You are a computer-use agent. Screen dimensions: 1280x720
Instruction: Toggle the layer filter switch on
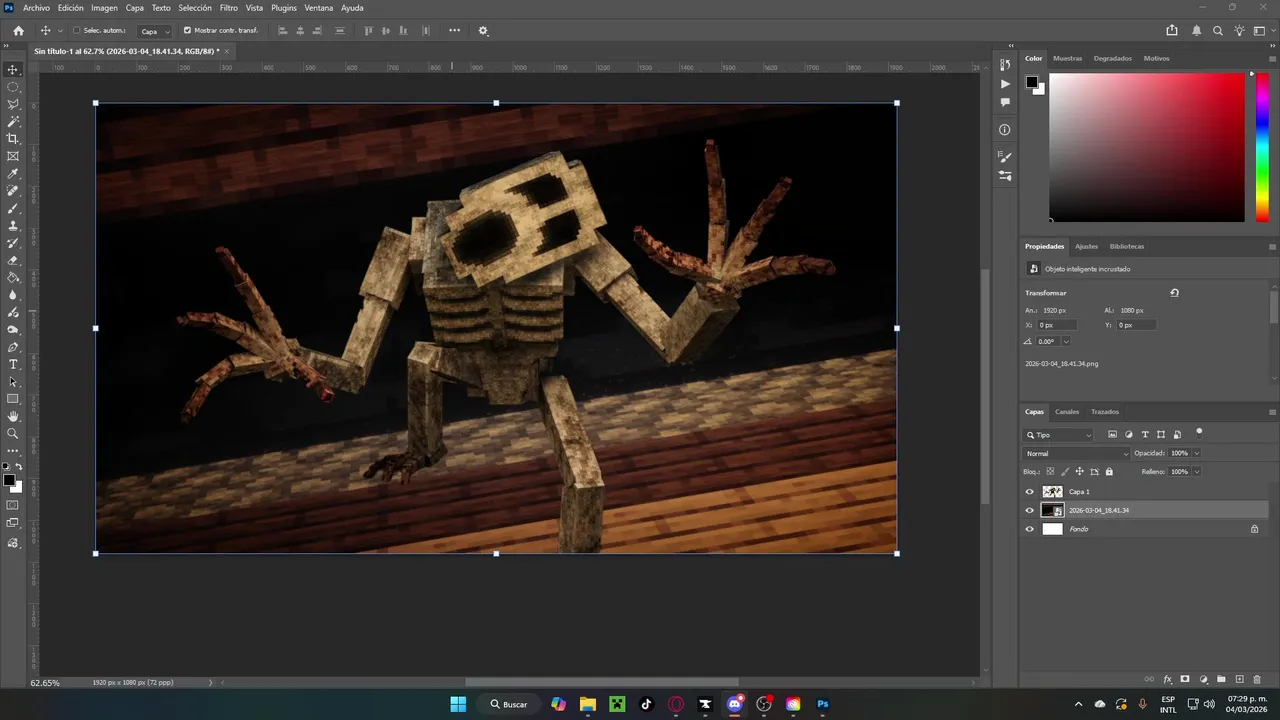[x=1199, y=433]
